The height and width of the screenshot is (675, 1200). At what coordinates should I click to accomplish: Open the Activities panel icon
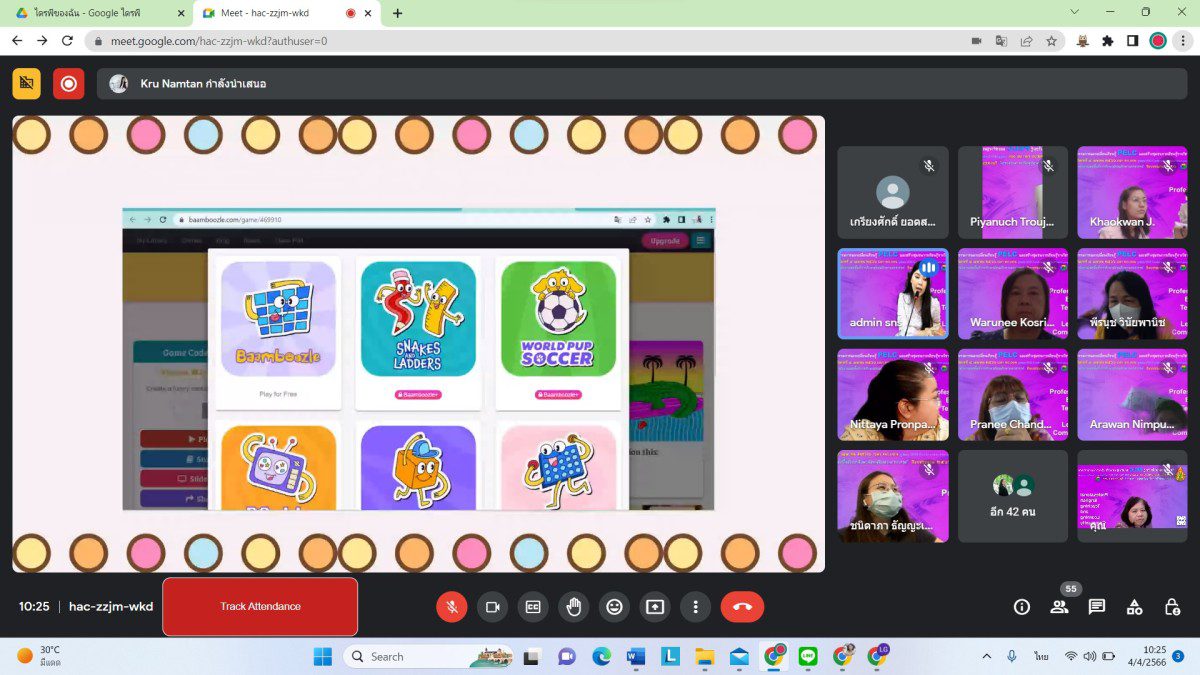pyautogui.click(x=1134, y=606)
